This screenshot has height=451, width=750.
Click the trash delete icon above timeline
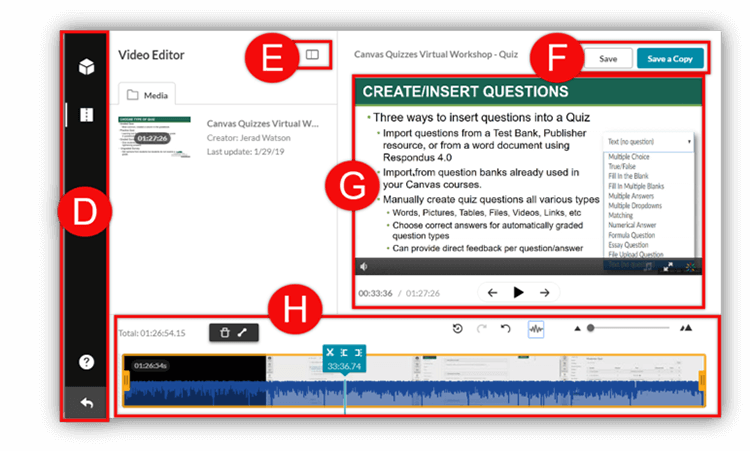coord(225,332)
